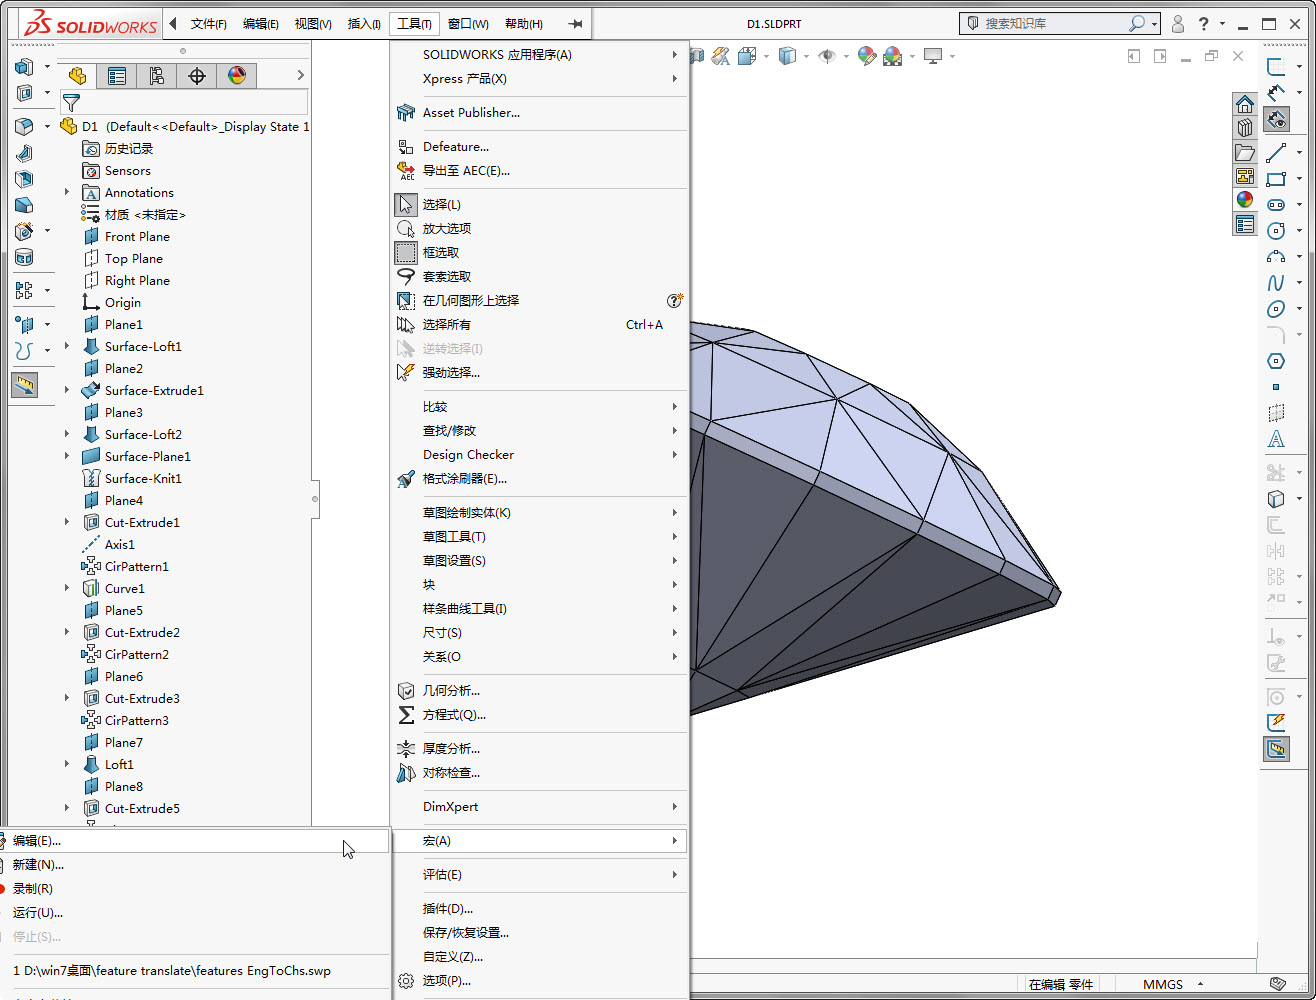Image resolution: width=1316 pixels, height=1000 pixels.
Task: Open the 文件(F) menu
Action: pyautogui.click(x=208, y=24)
